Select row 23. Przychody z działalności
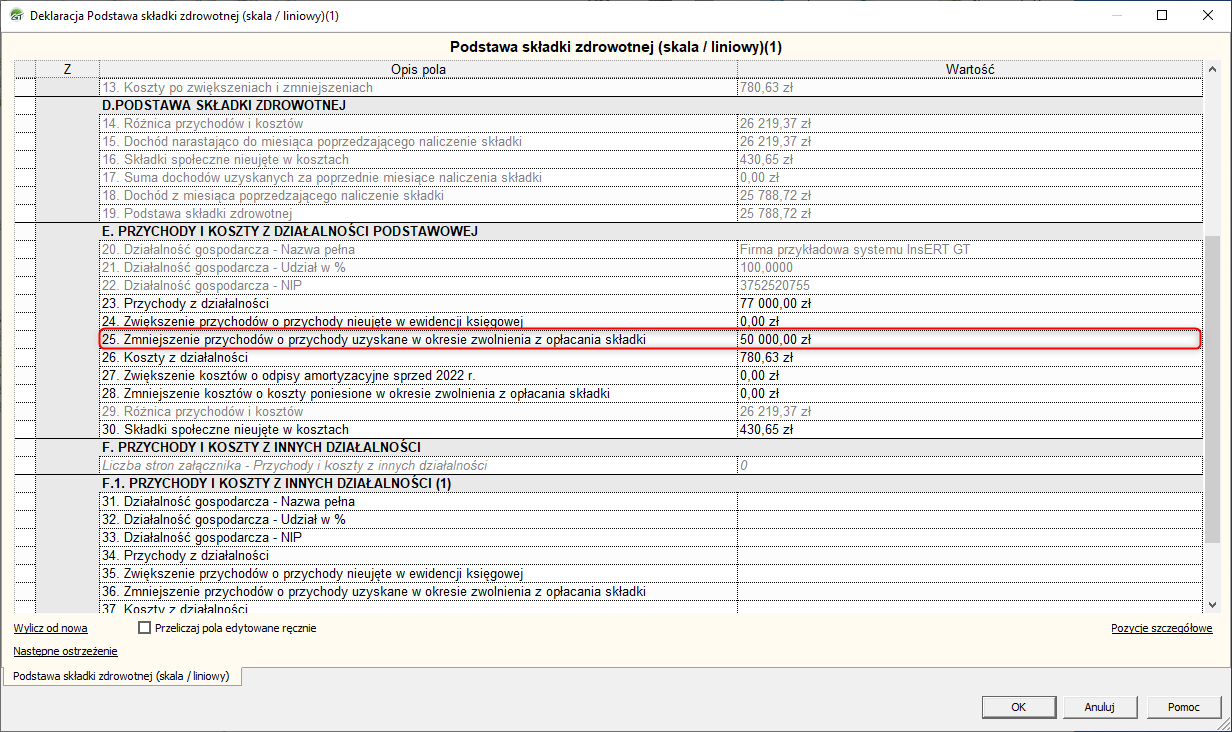The width and height of the screenshot is (1232, 732). pos(418,303)
